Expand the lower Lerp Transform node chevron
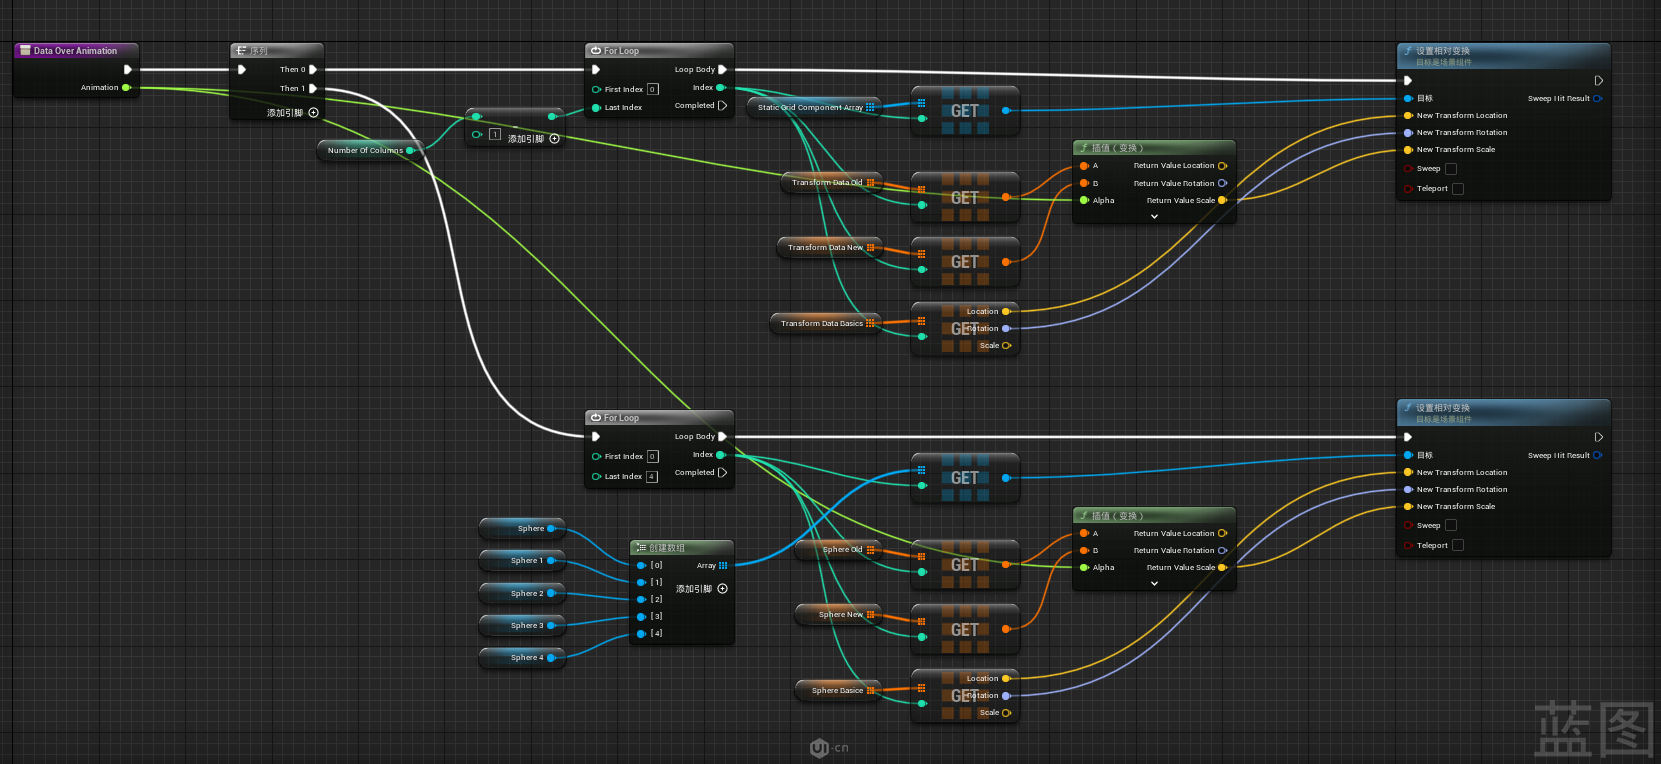This screenshot has height=764, width=1661. (1154, 584)
